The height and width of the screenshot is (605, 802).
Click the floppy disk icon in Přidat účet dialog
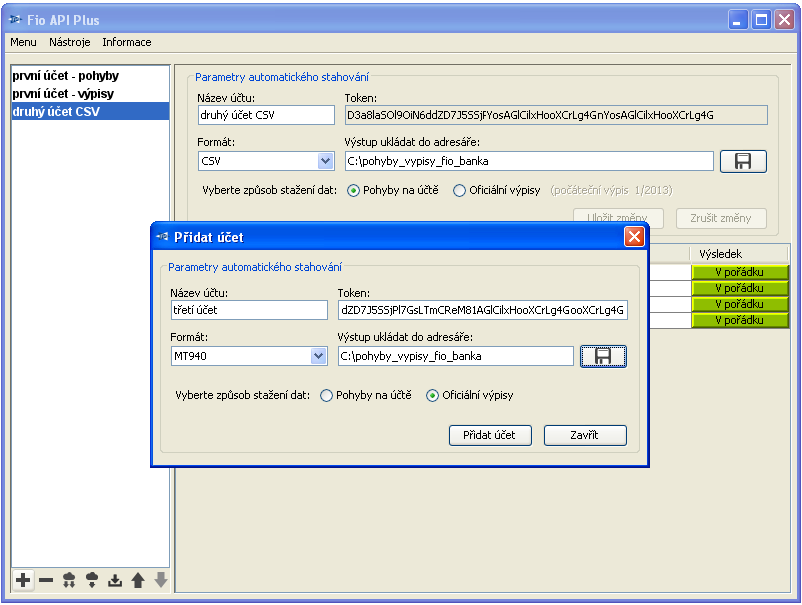[x=603, y=356]
